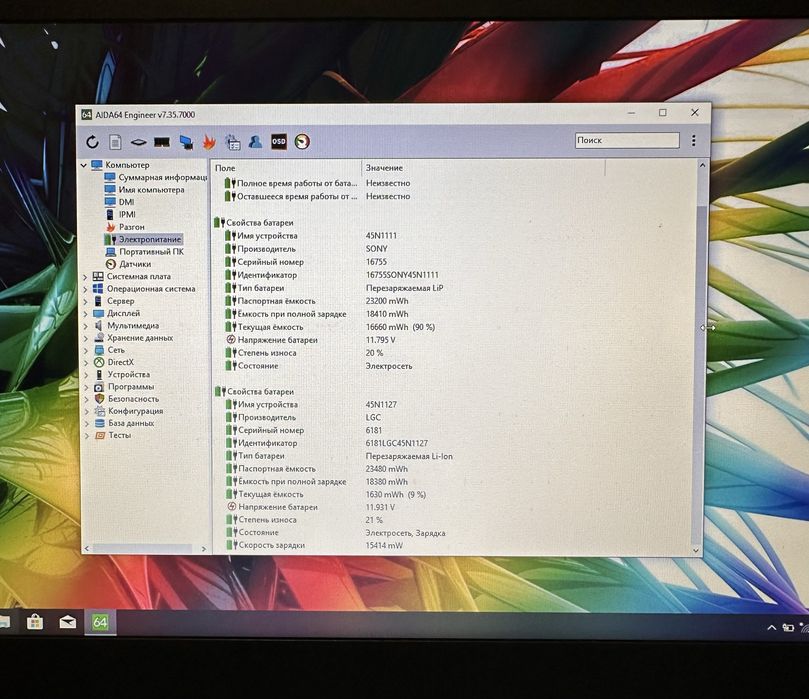Expand the Мультимедиа tree node

point(86,326)
